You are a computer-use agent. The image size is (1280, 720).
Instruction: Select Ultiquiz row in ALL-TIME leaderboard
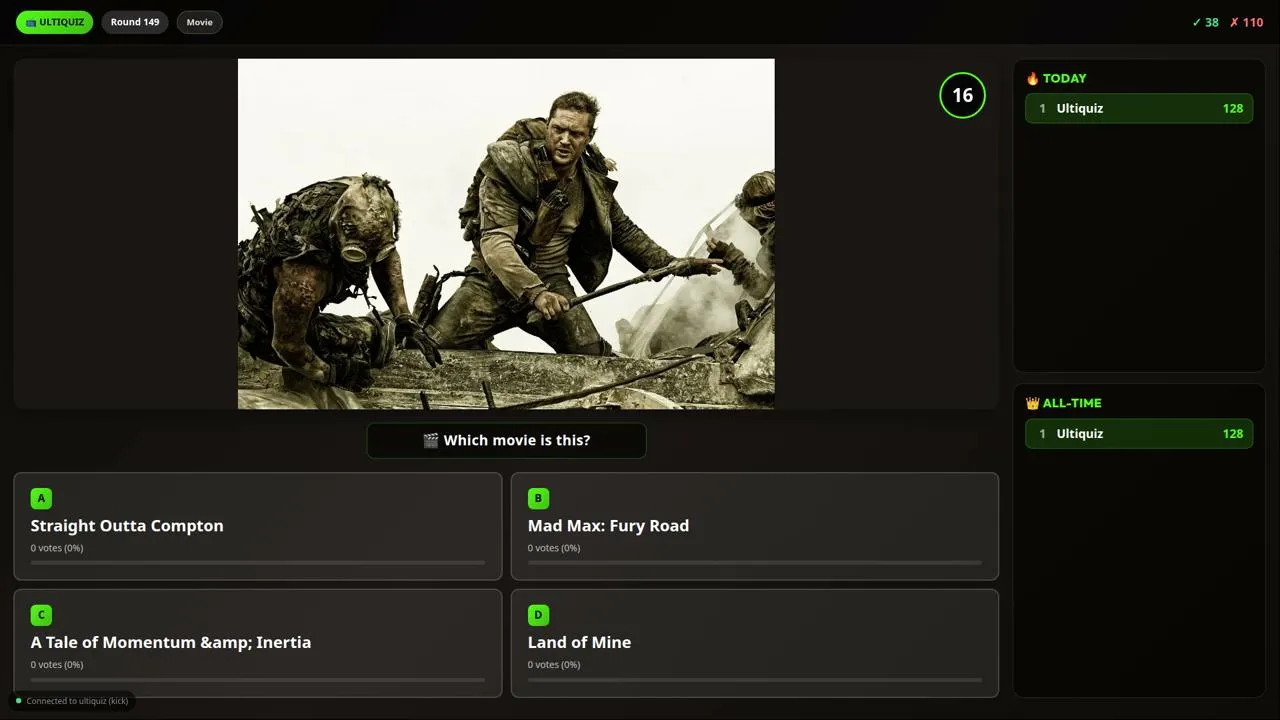[x=1139, y=434]
